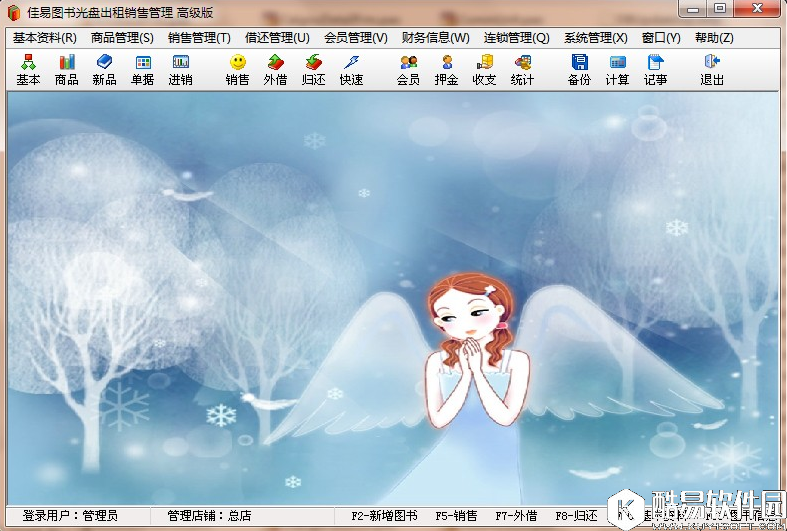Open the 借还管理(U) menu
Viewport: 787px width, 531px height.
tap(277, 38)
